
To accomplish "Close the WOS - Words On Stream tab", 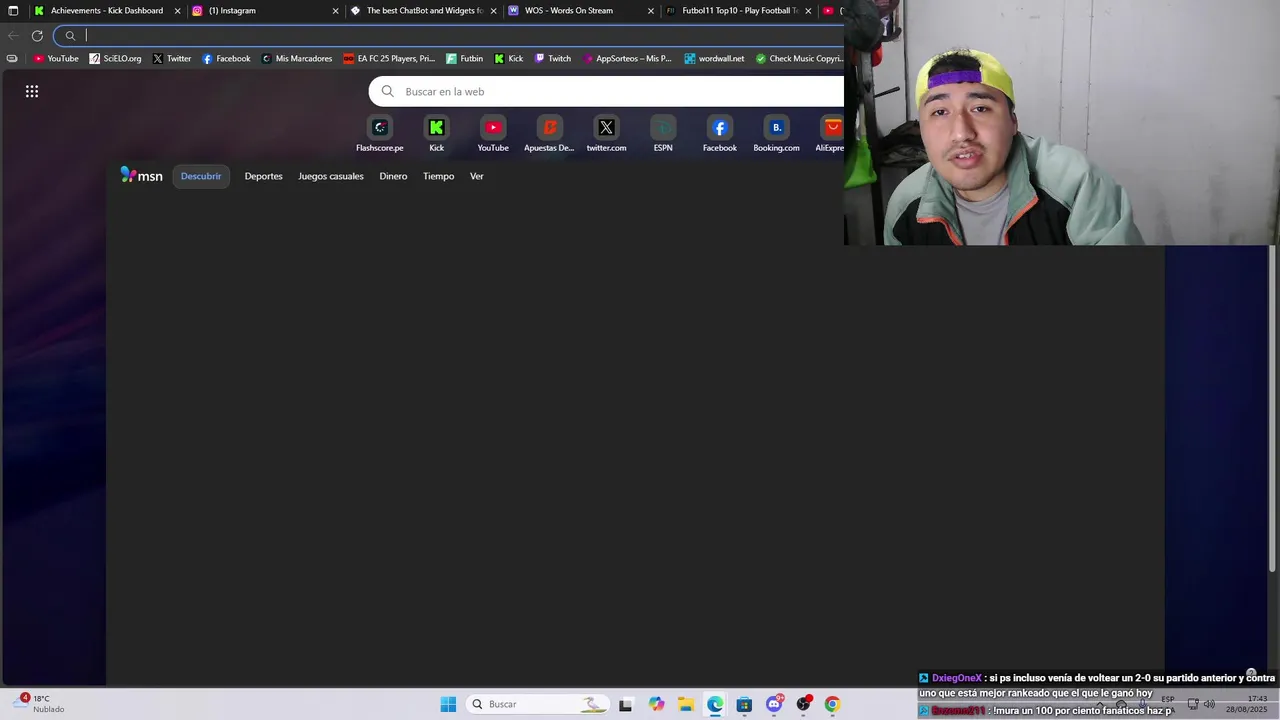I will [x=651, y=11].
